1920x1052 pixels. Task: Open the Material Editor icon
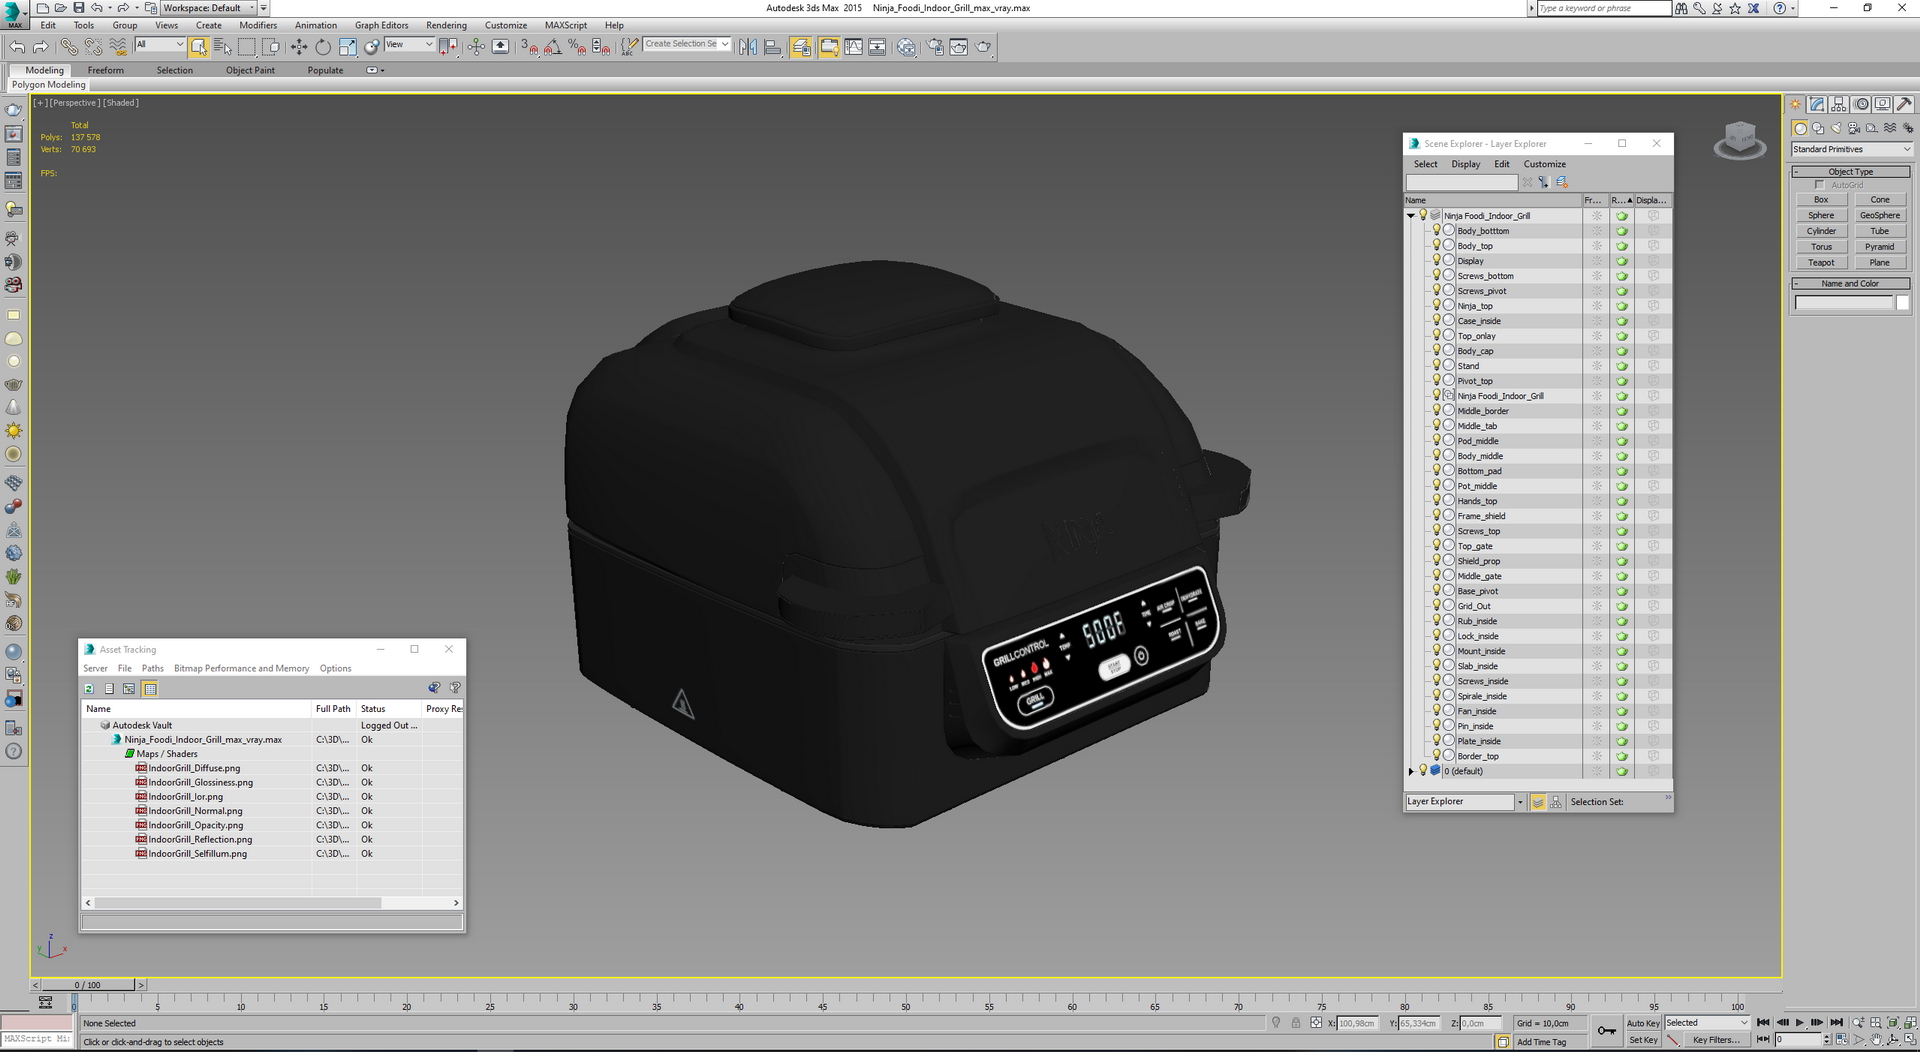(x=906, y=47)
